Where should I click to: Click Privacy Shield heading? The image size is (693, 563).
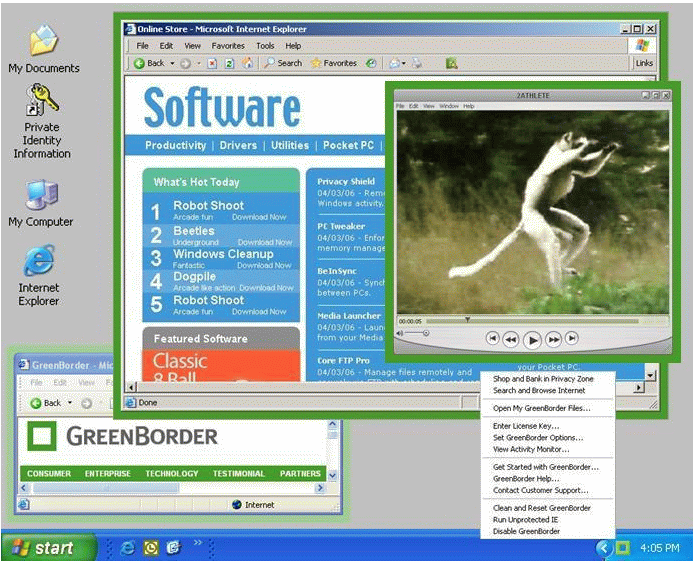[x=346, y=181]
